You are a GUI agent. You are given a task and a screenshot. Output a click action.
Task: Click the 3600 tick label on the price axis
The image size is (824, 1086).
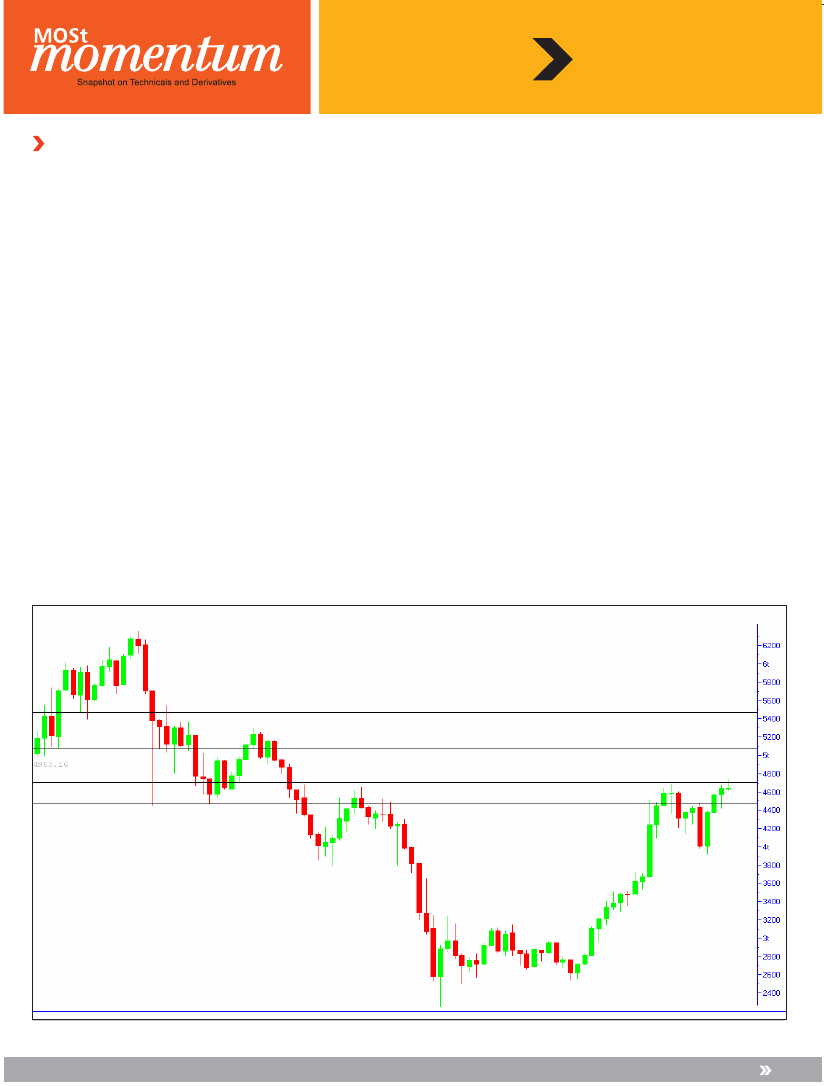770,884
